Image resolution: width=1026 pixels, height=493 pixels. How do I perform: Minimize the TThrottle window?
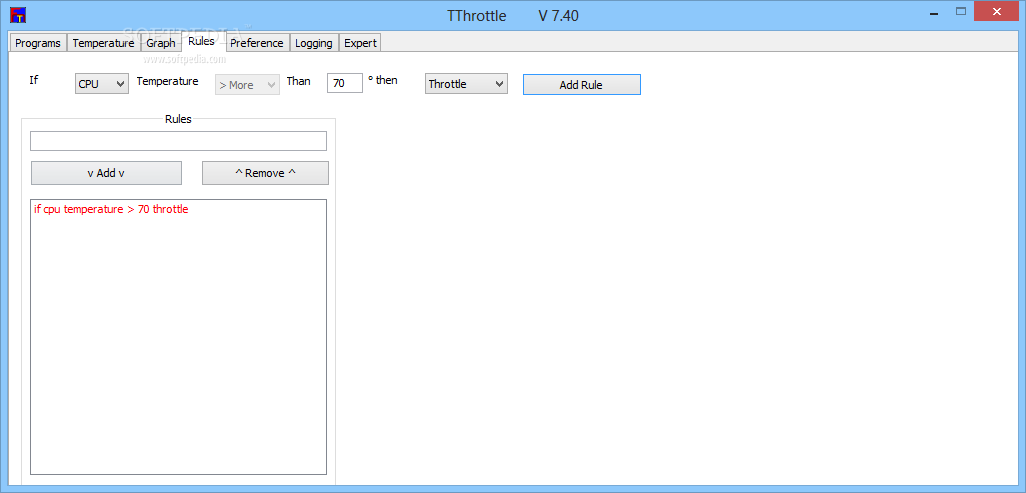click(x=932, y=12)
